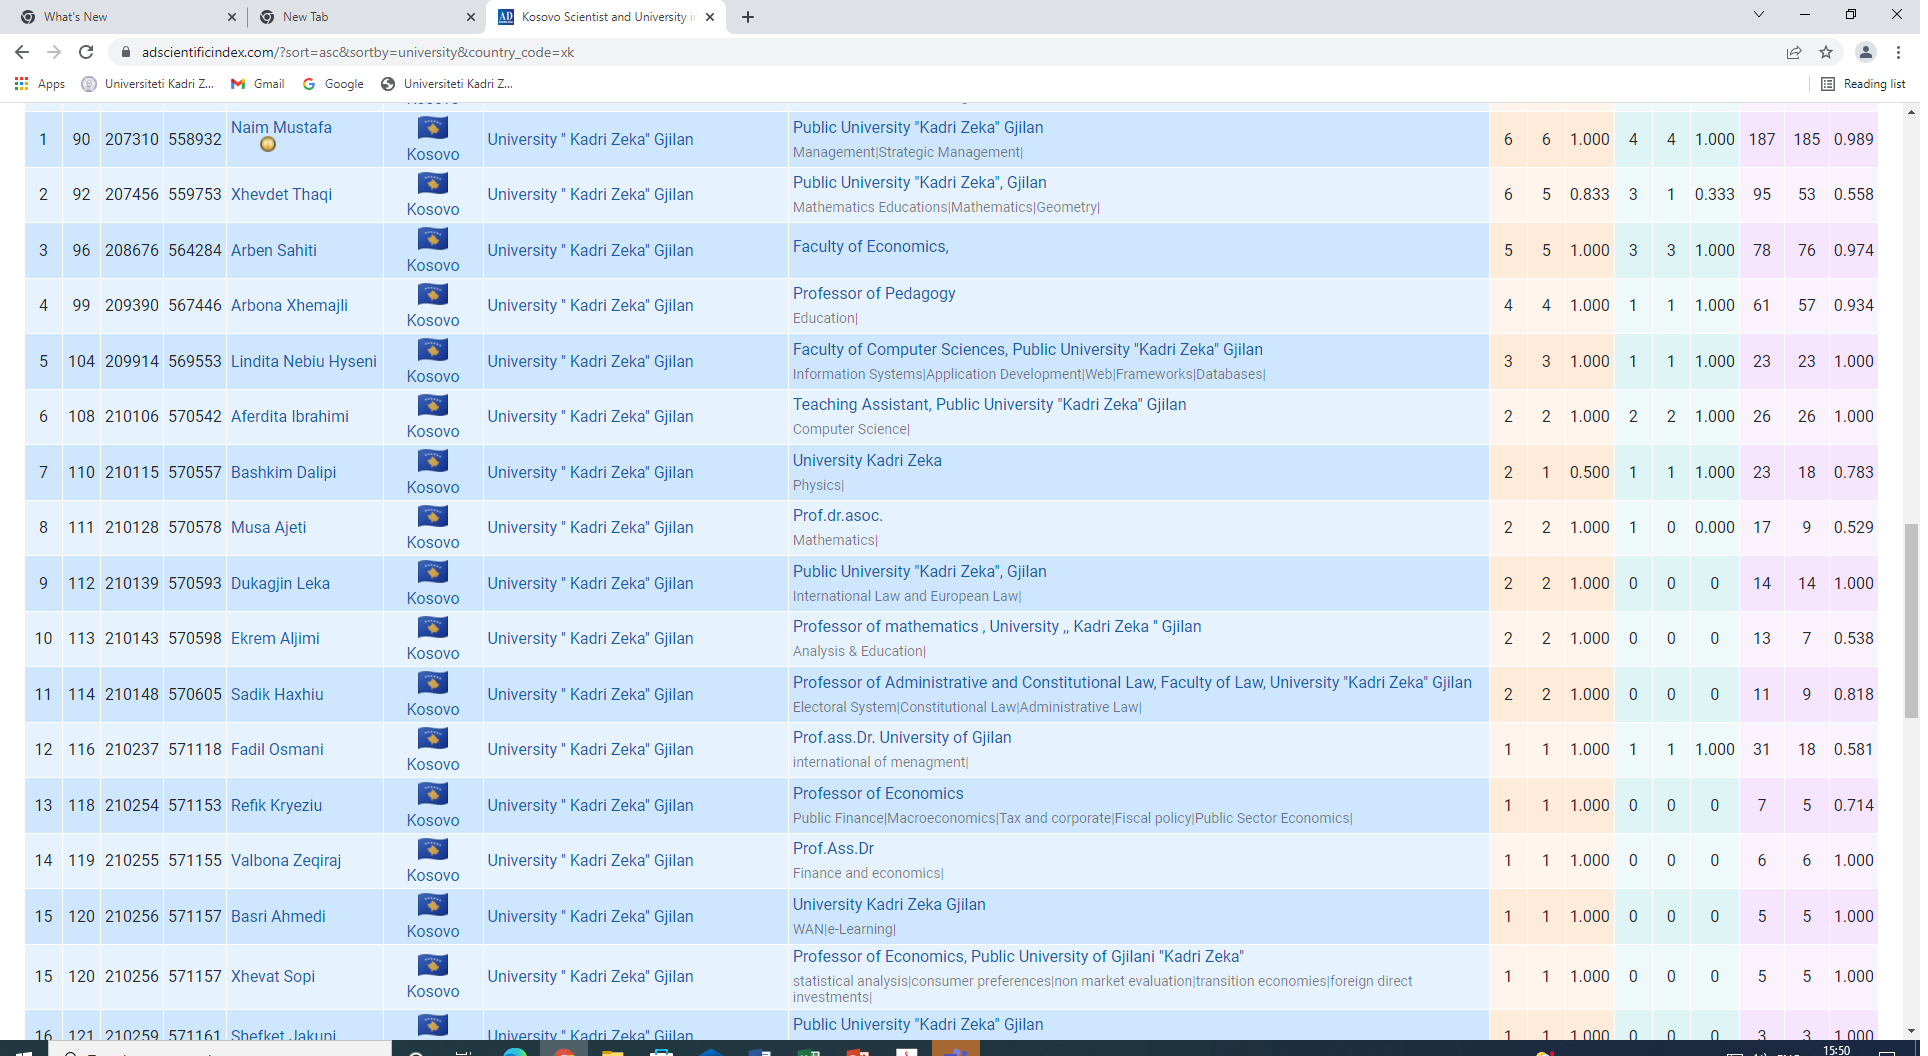Click Kosovo country link in Fadil Osmani row
Image resolution: width=1928 pixels, height=1056 pixels.
point(433,765)
